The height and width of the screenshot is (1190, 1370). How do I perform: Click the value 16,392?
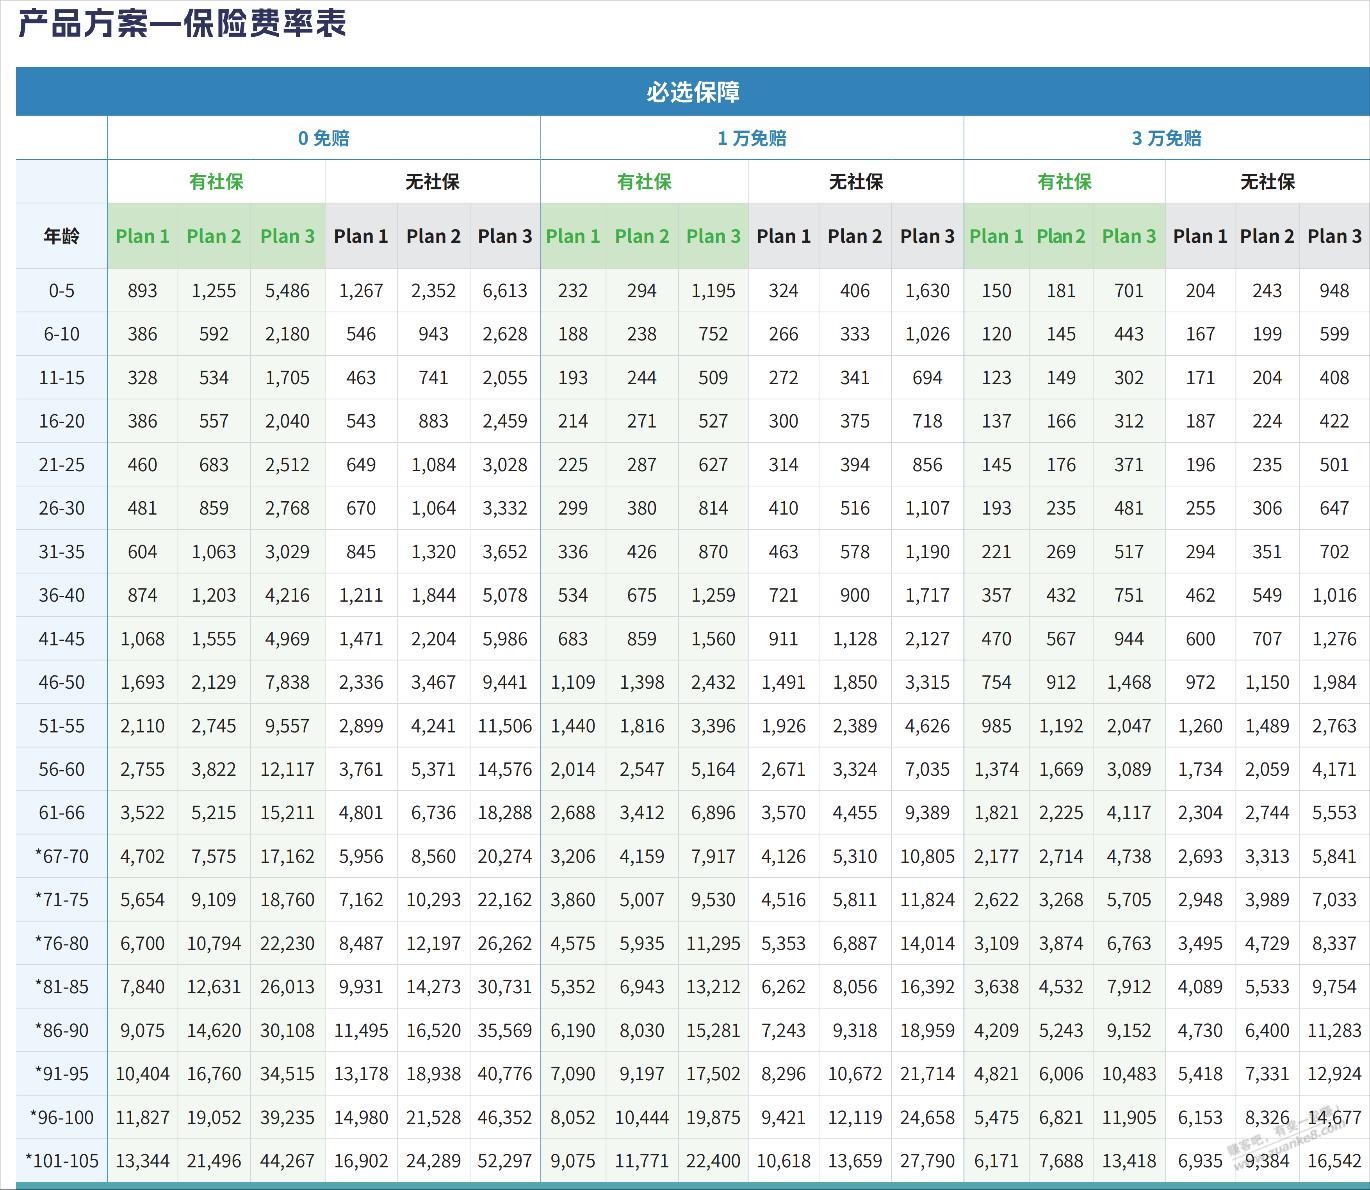[927, 987]
